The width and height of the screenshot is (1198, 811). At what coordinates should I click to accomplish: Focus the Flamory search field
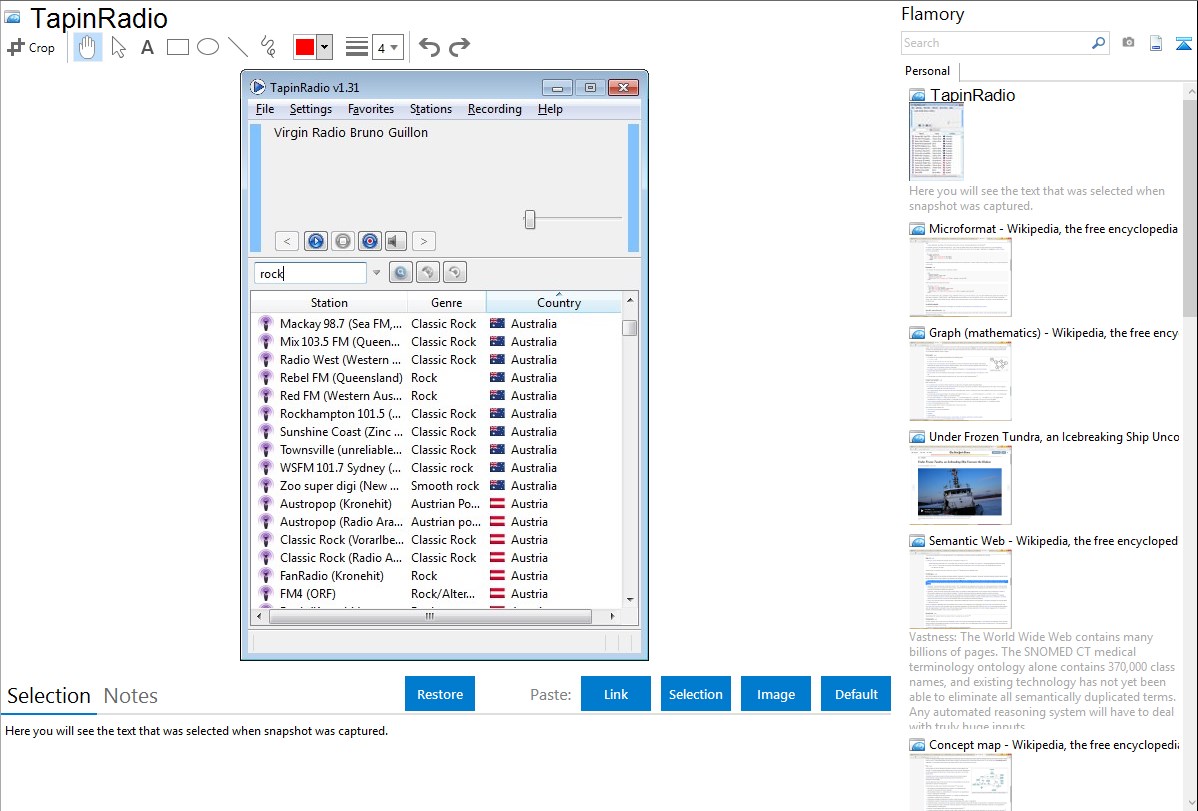[x=995, y=43]
